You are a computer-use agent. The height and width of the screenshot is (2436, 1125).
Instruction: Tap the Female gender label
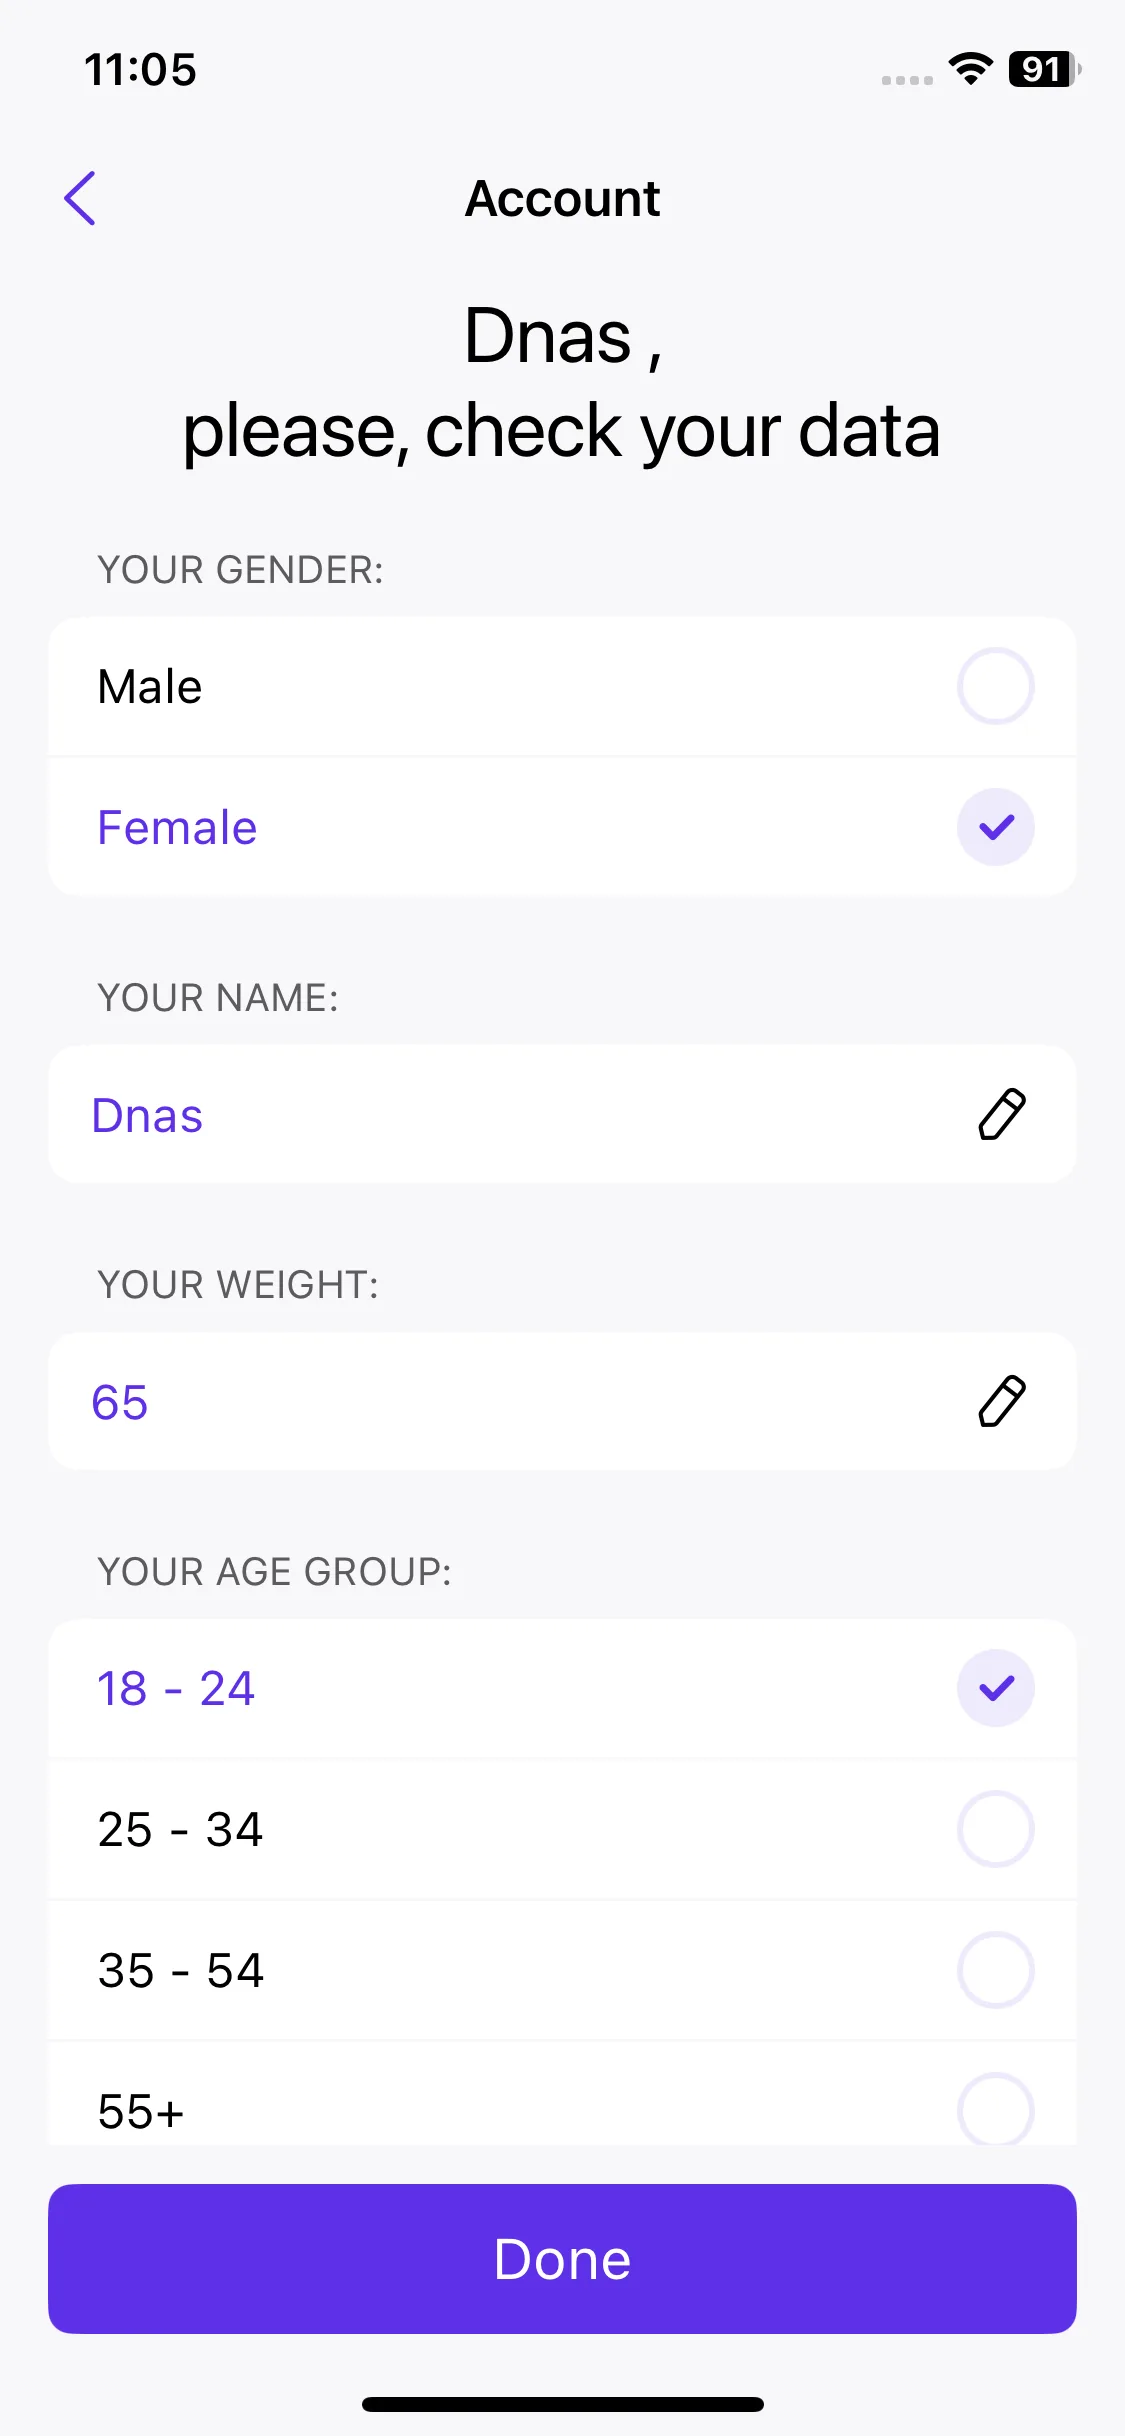pos(177,828)
